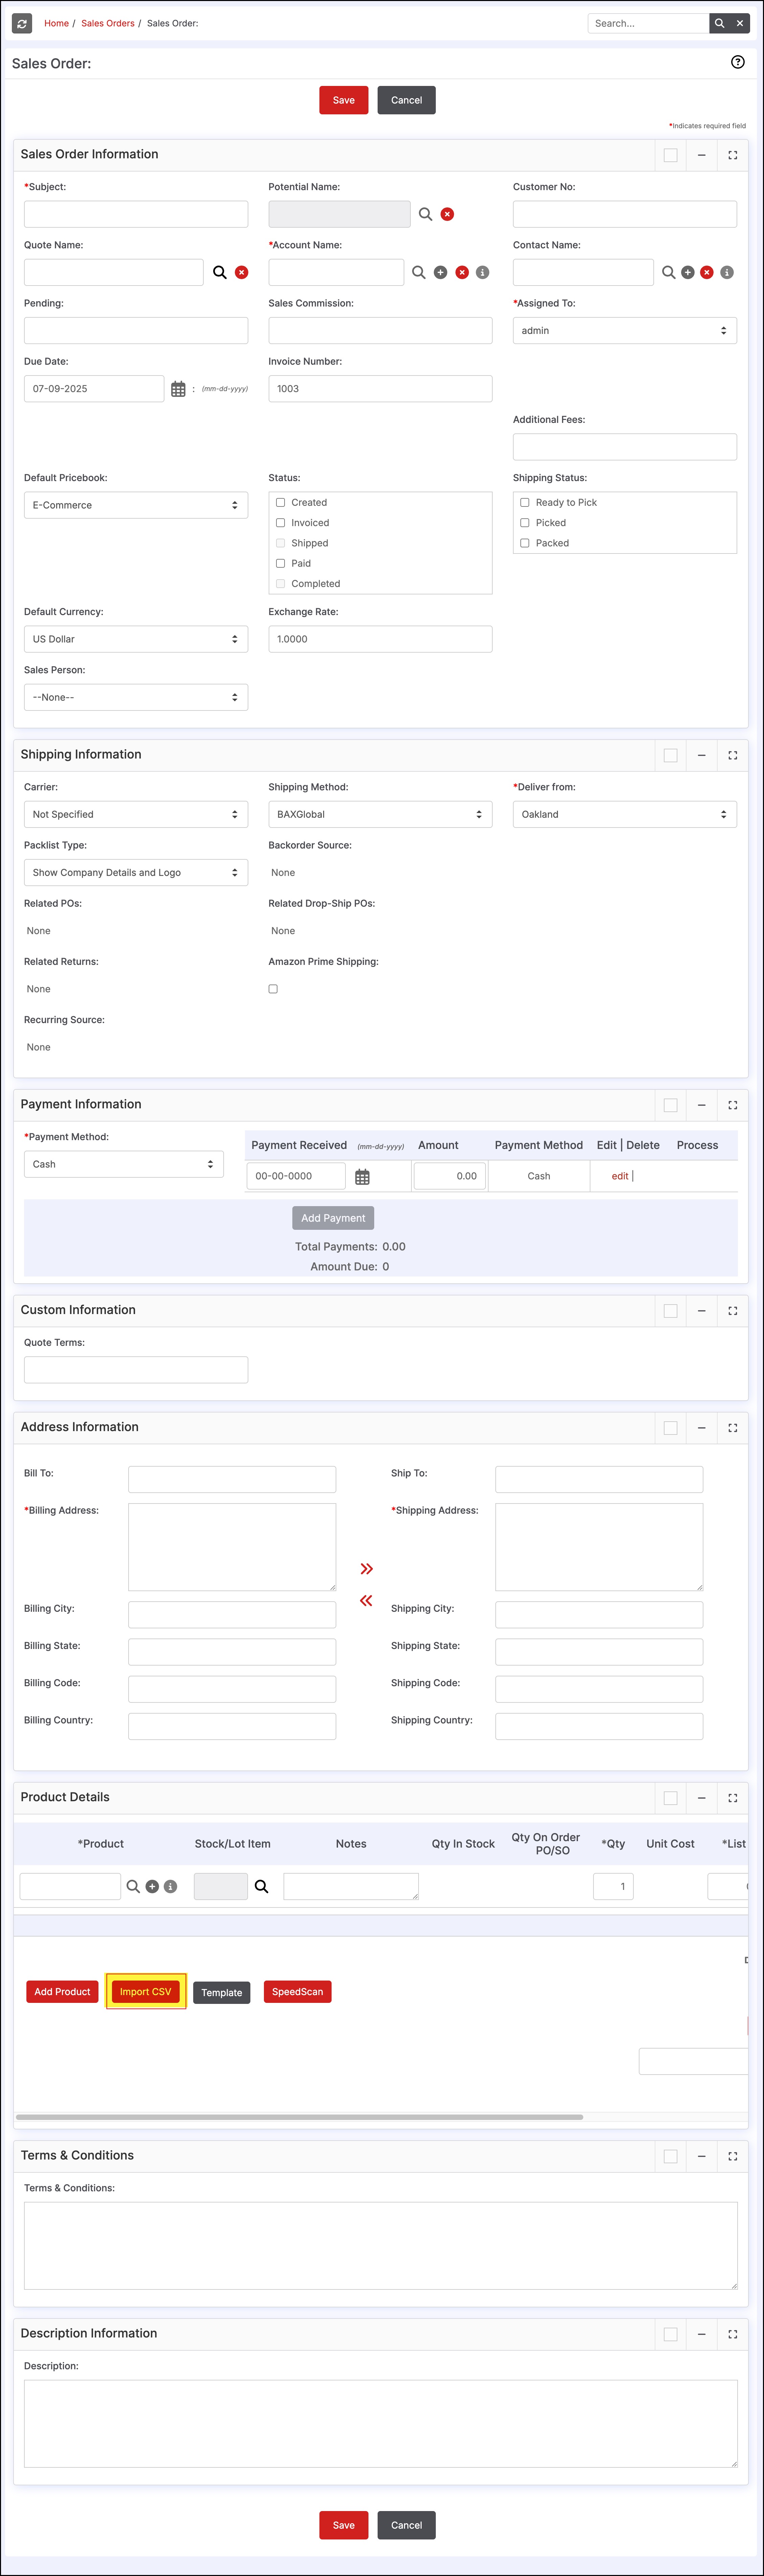Toggle Payment Information header checkbox
The image size is (764, 2576).
670,1105
